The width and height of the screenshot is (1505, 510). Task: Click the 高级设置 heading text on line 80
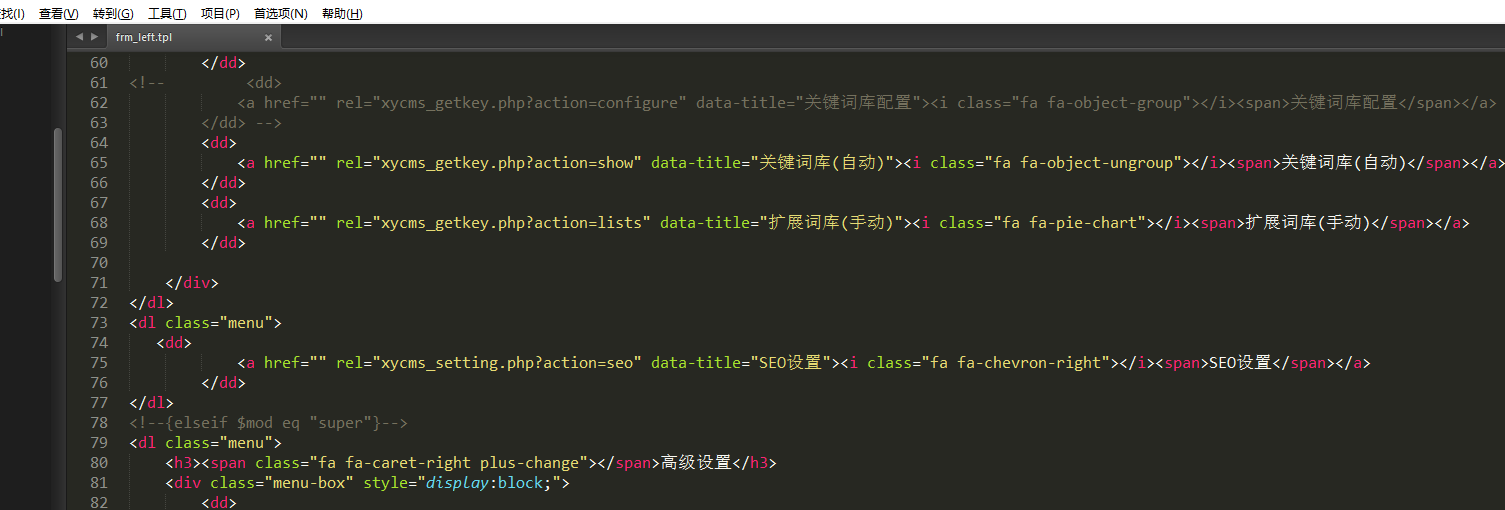tap(696, 463)
